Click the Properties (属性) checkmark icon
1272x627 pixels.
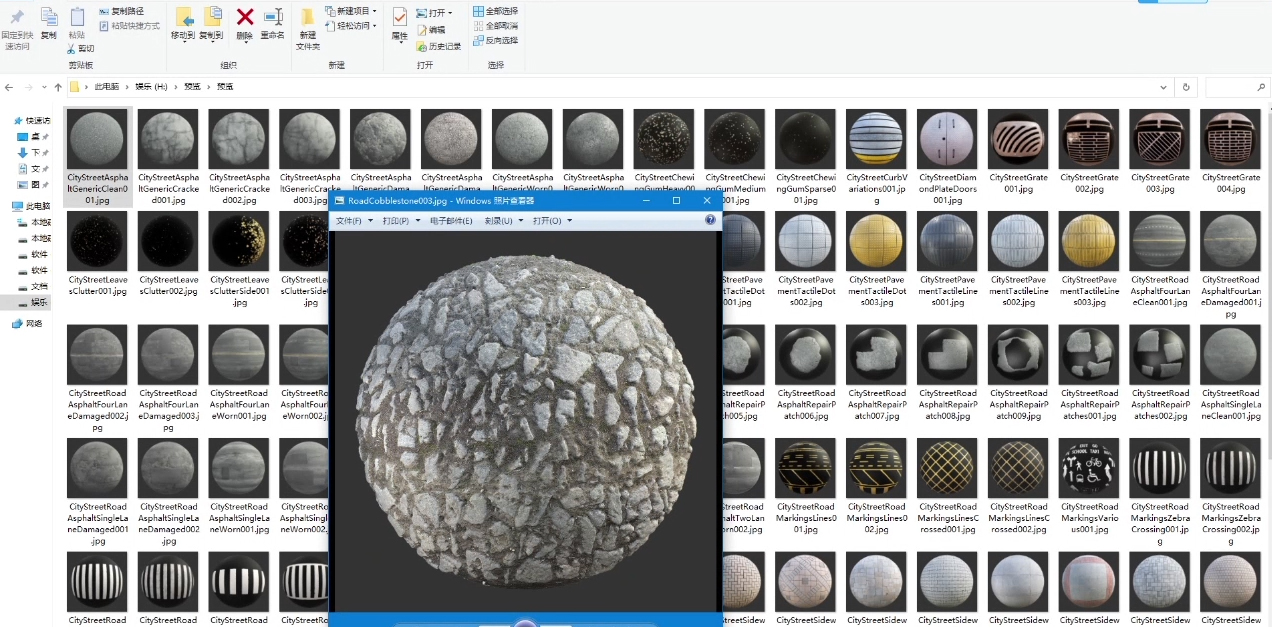[399, 17]
